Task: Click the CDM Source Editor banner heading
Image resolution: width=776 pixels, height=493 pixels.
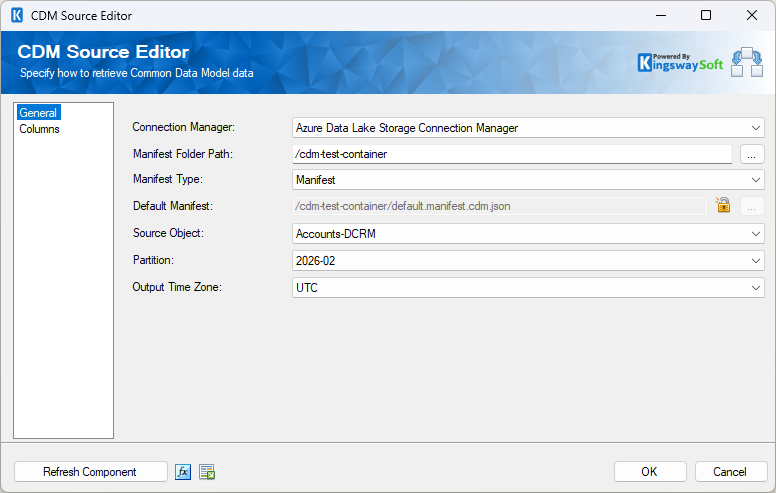Action: pos(103,52)
